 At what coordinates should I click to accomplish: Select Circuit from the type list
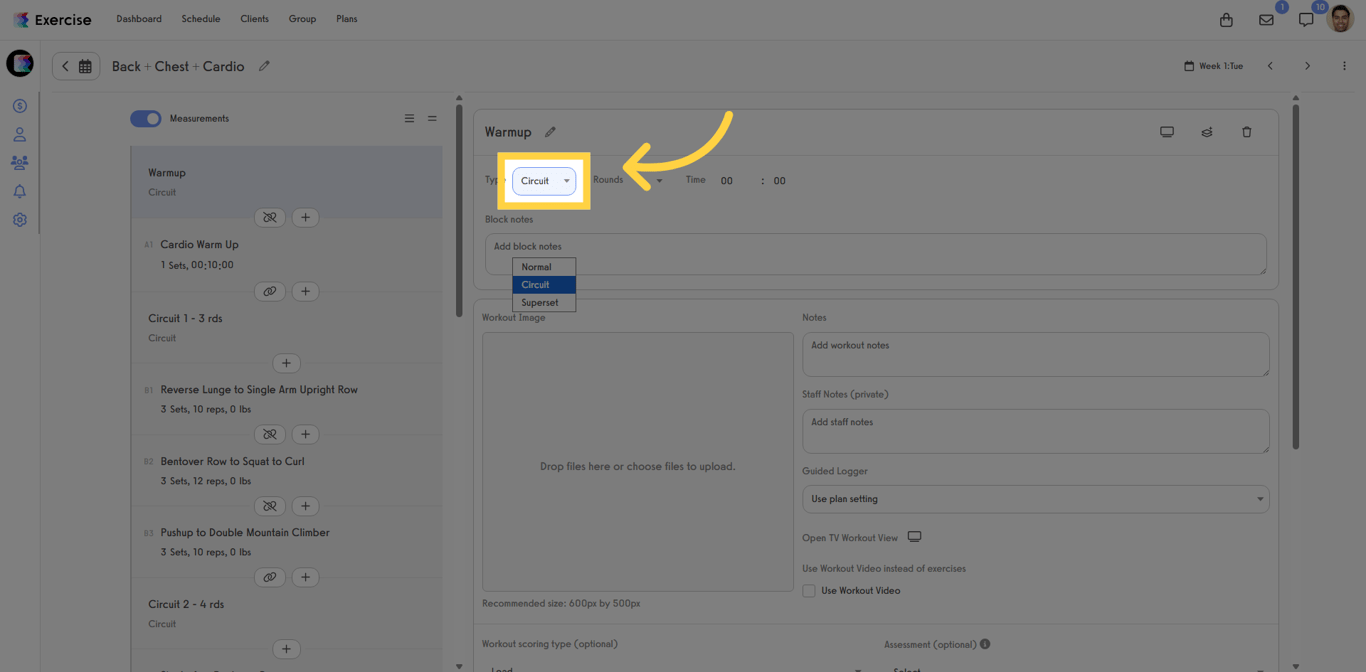[544, 285]
